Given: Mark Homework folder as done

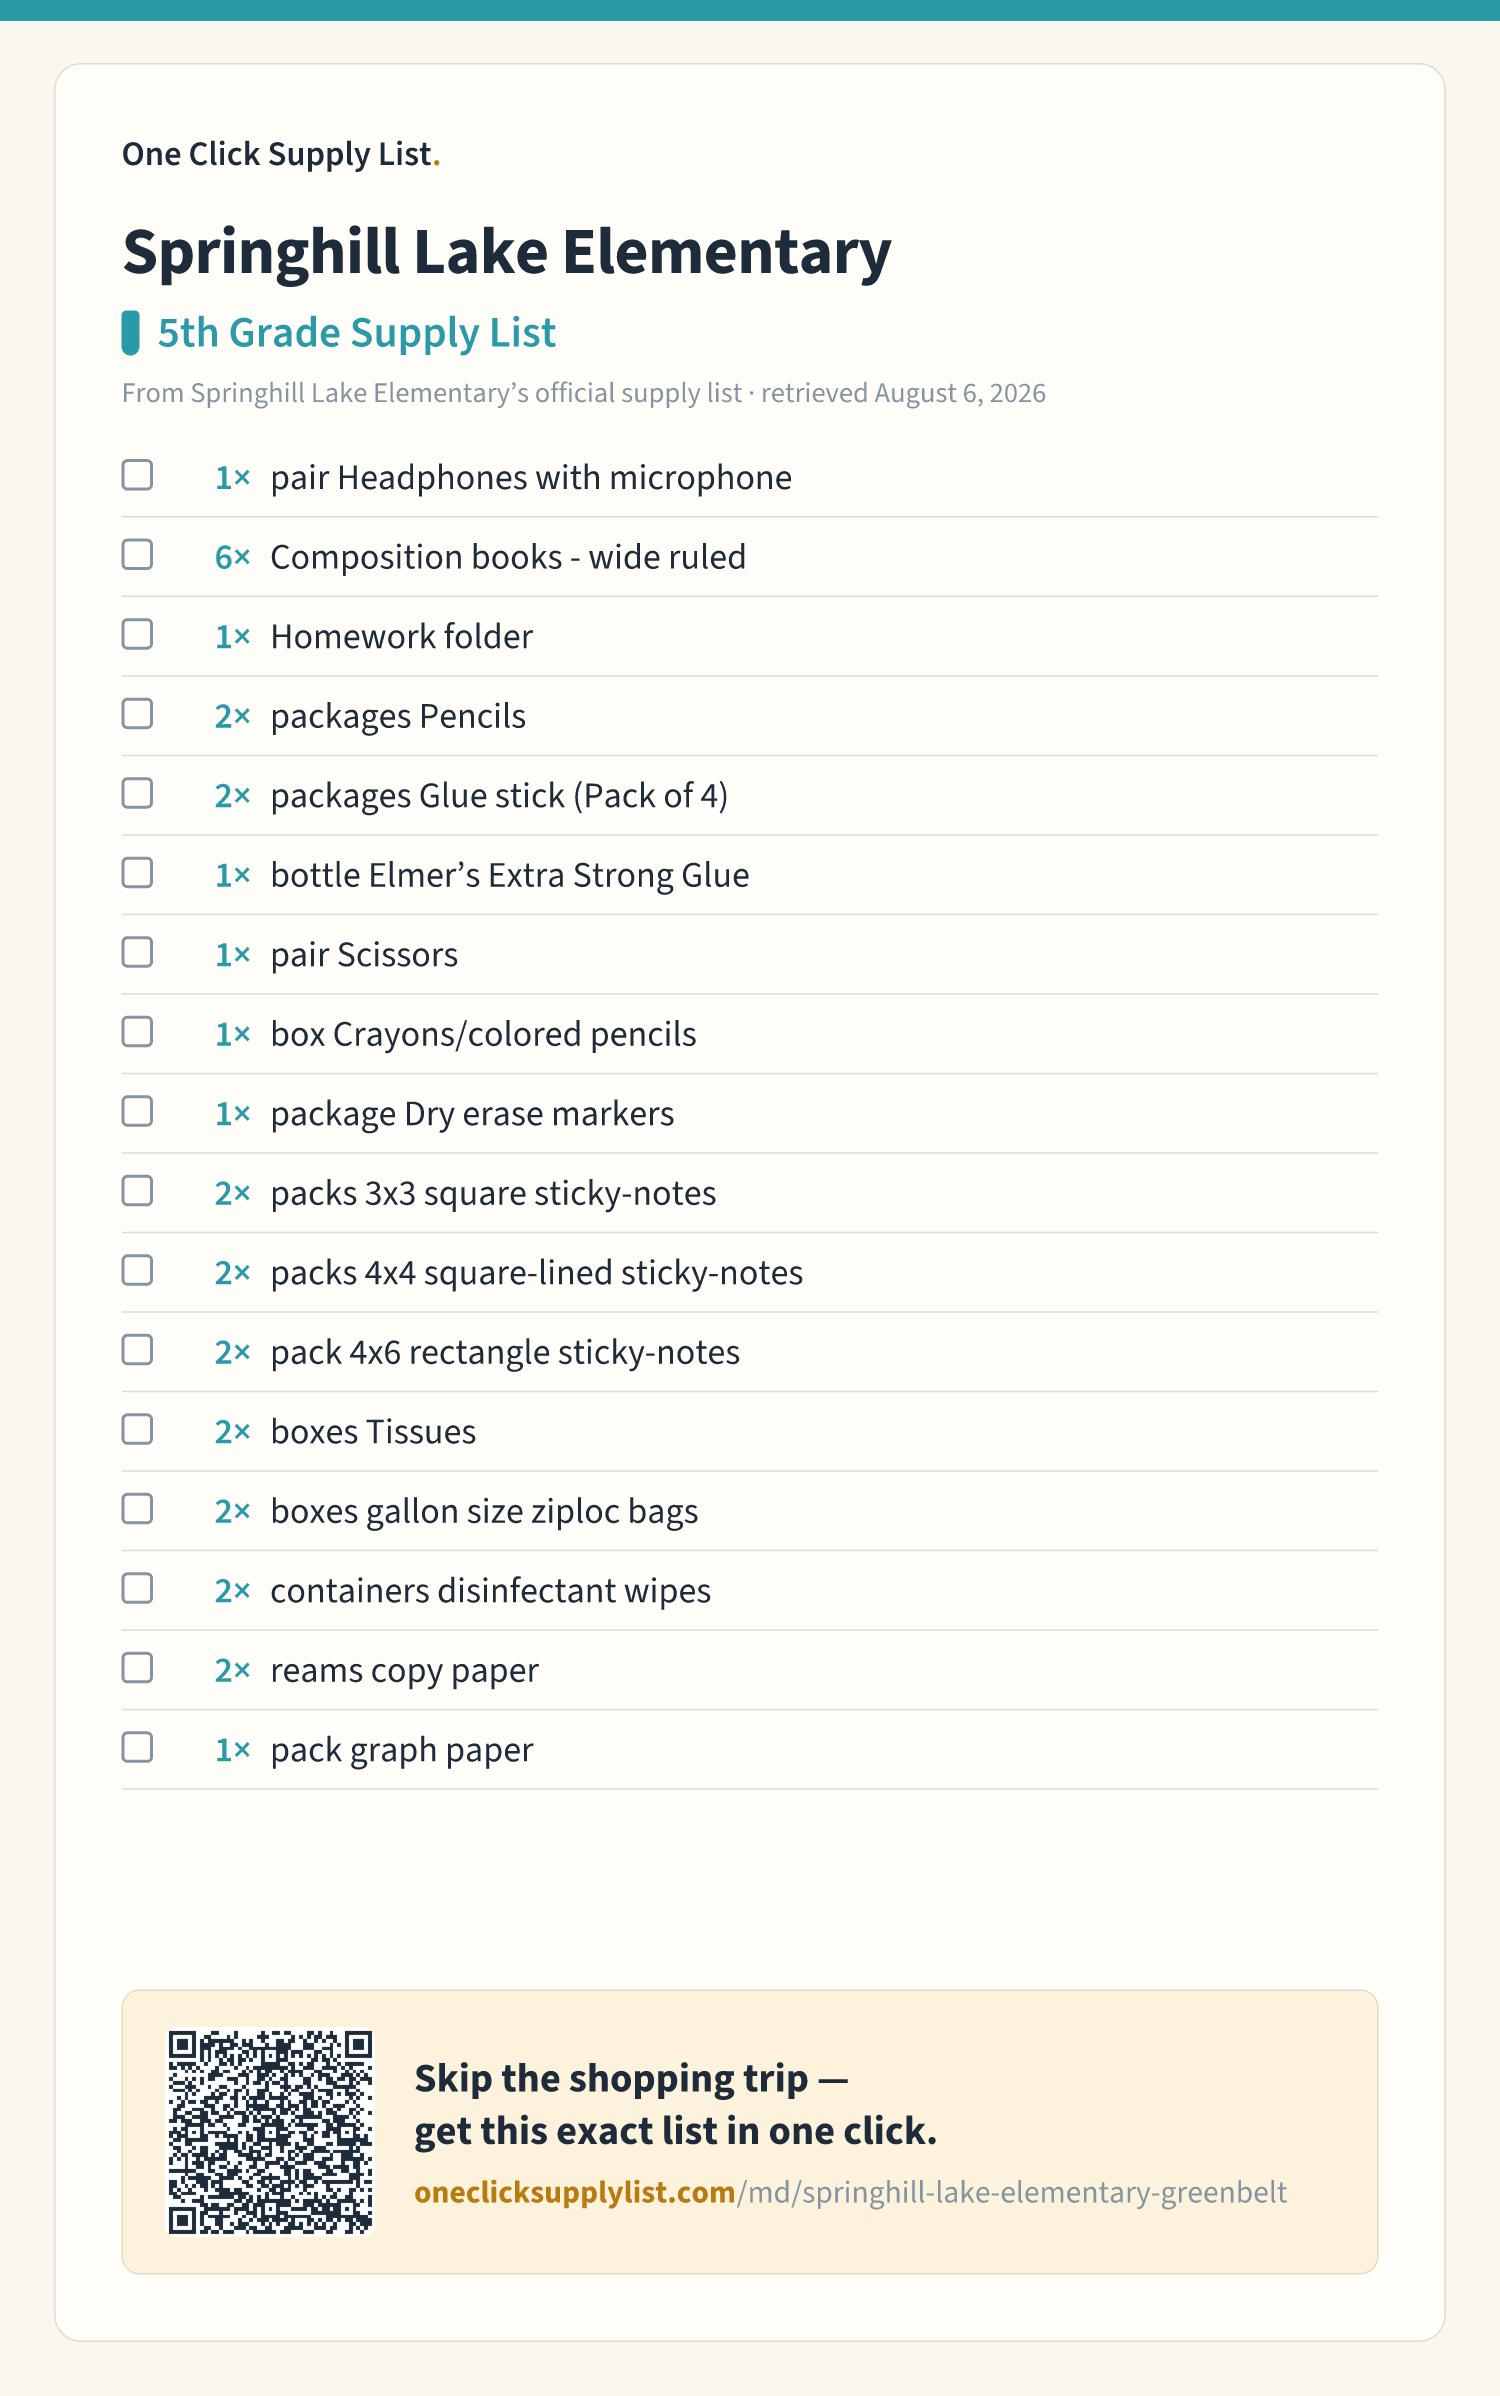Looking at the screenshot, I should click(x=137, y=634).
